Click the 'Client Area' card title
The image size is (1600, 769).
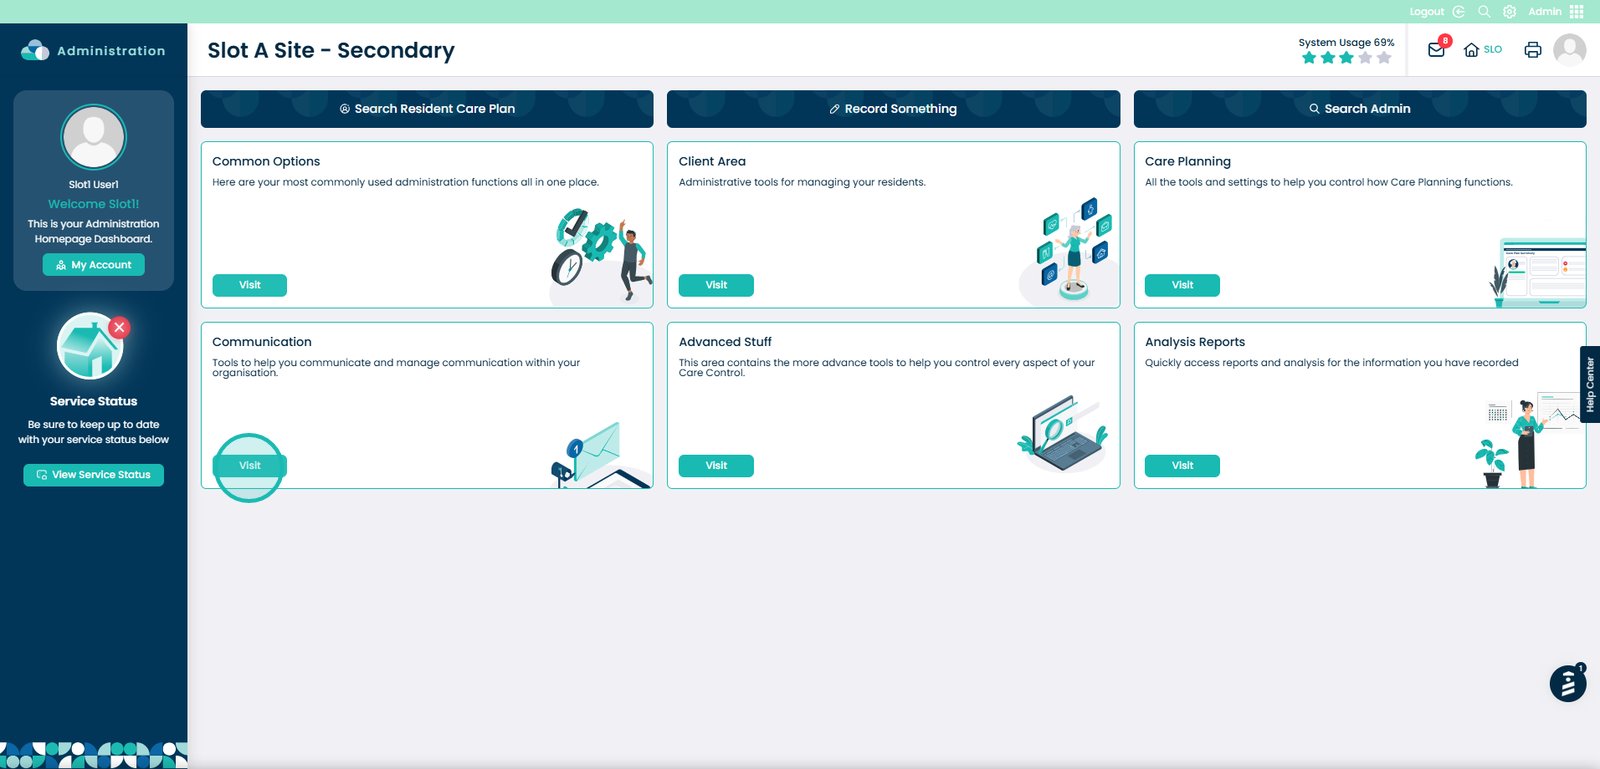(712, 161)
